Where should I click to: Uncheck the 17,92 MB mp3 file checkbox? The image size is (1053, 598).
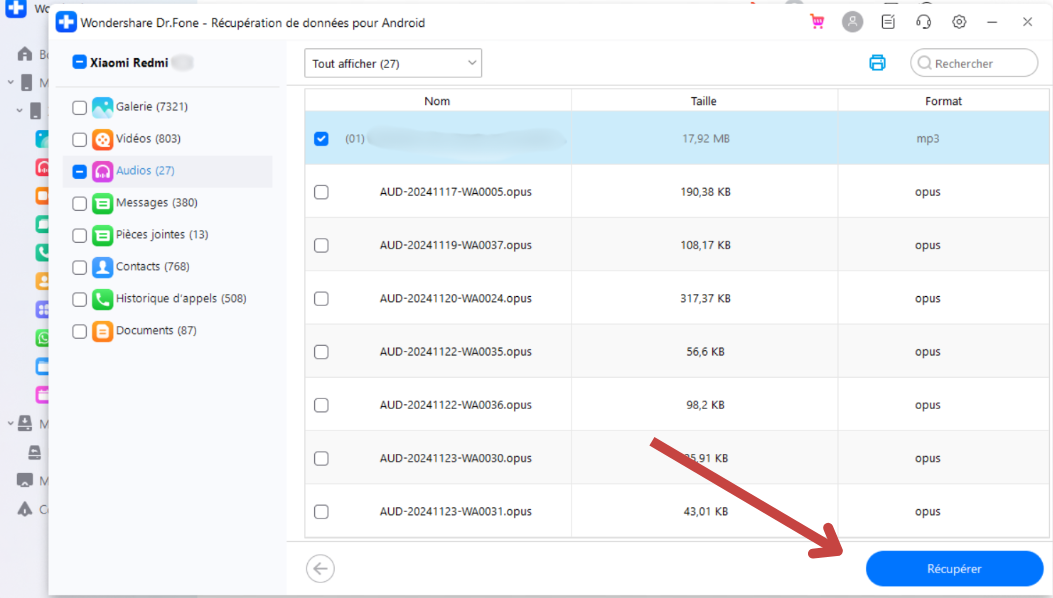coord(321,138)
